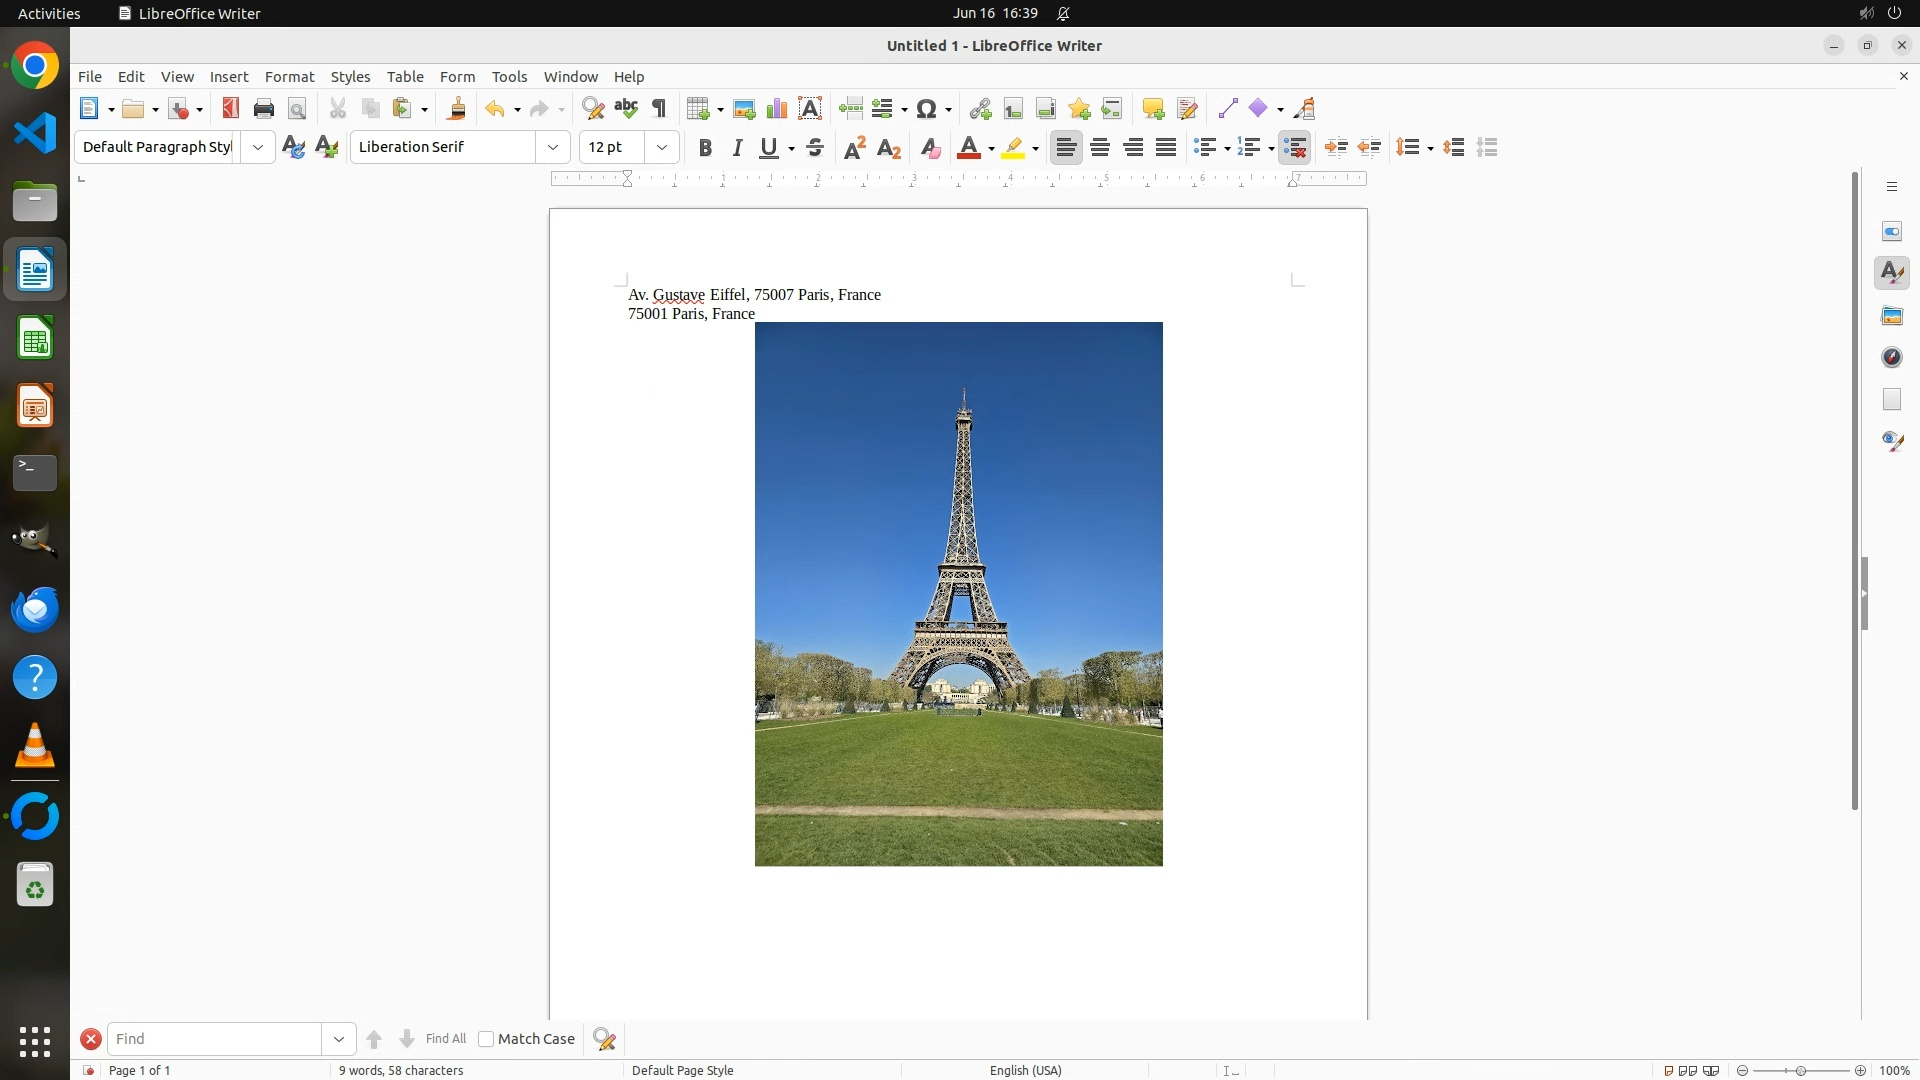Image resolution: width=1920 pixels, height=1080 pixels.
Task: Click the Insert Chart icon
Action: [x=777, y=109]
